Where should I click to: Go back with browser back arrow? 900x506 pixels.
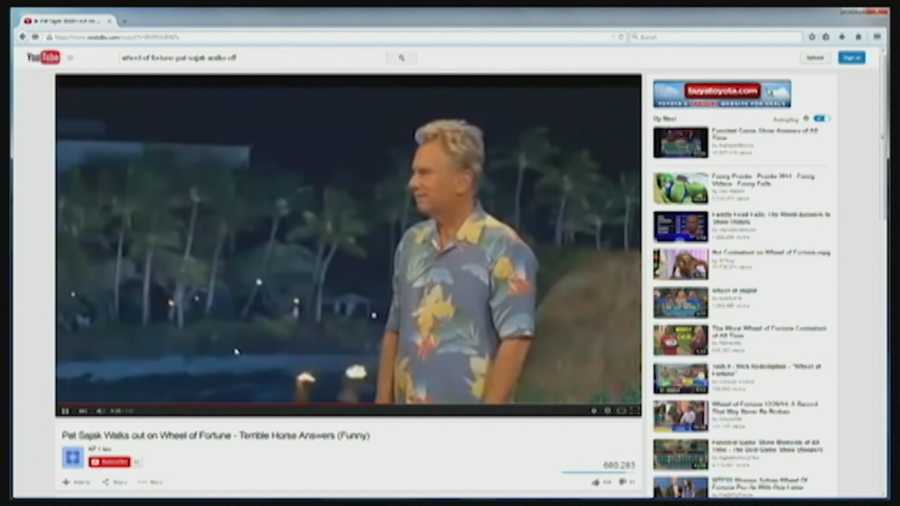click(23, 37)
